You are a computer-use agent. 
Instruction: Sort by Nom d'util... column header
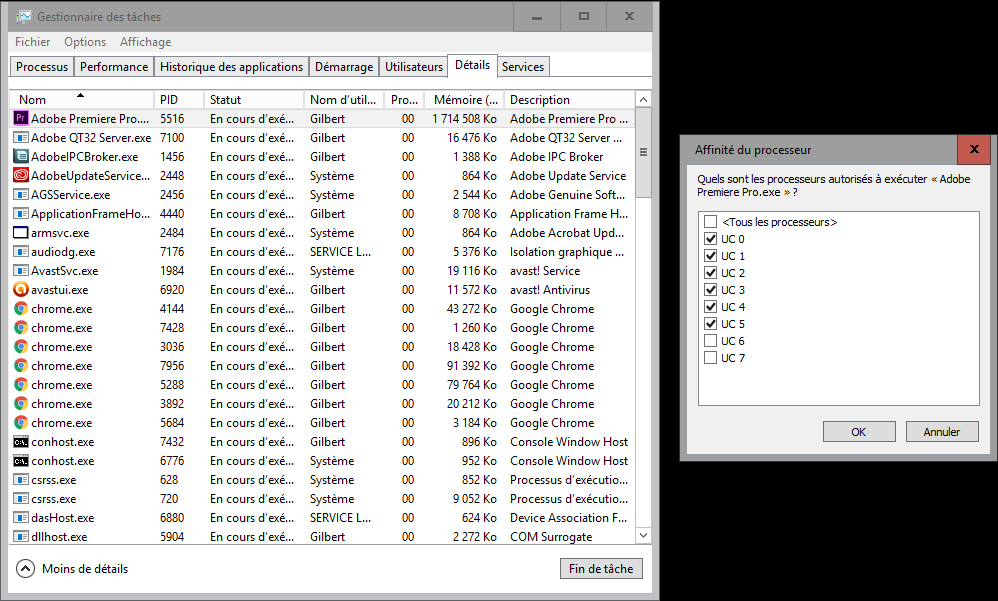(x=343, y=99)
